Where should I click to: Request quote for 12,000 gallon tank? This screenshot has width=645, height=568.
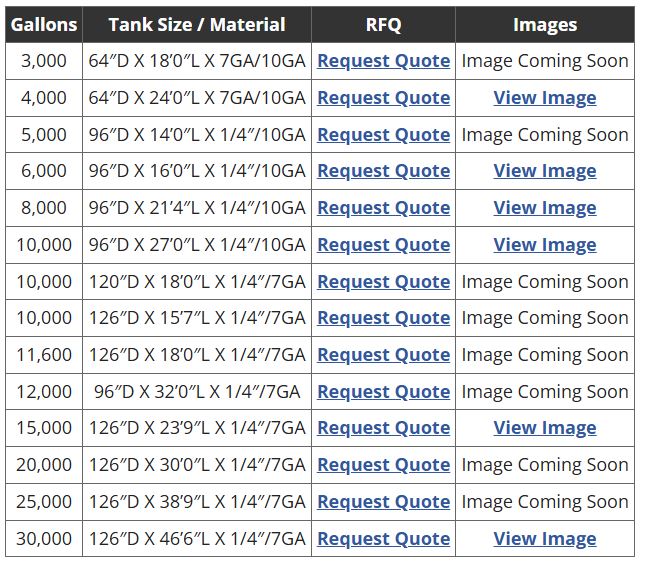click(x=383, y=392)
